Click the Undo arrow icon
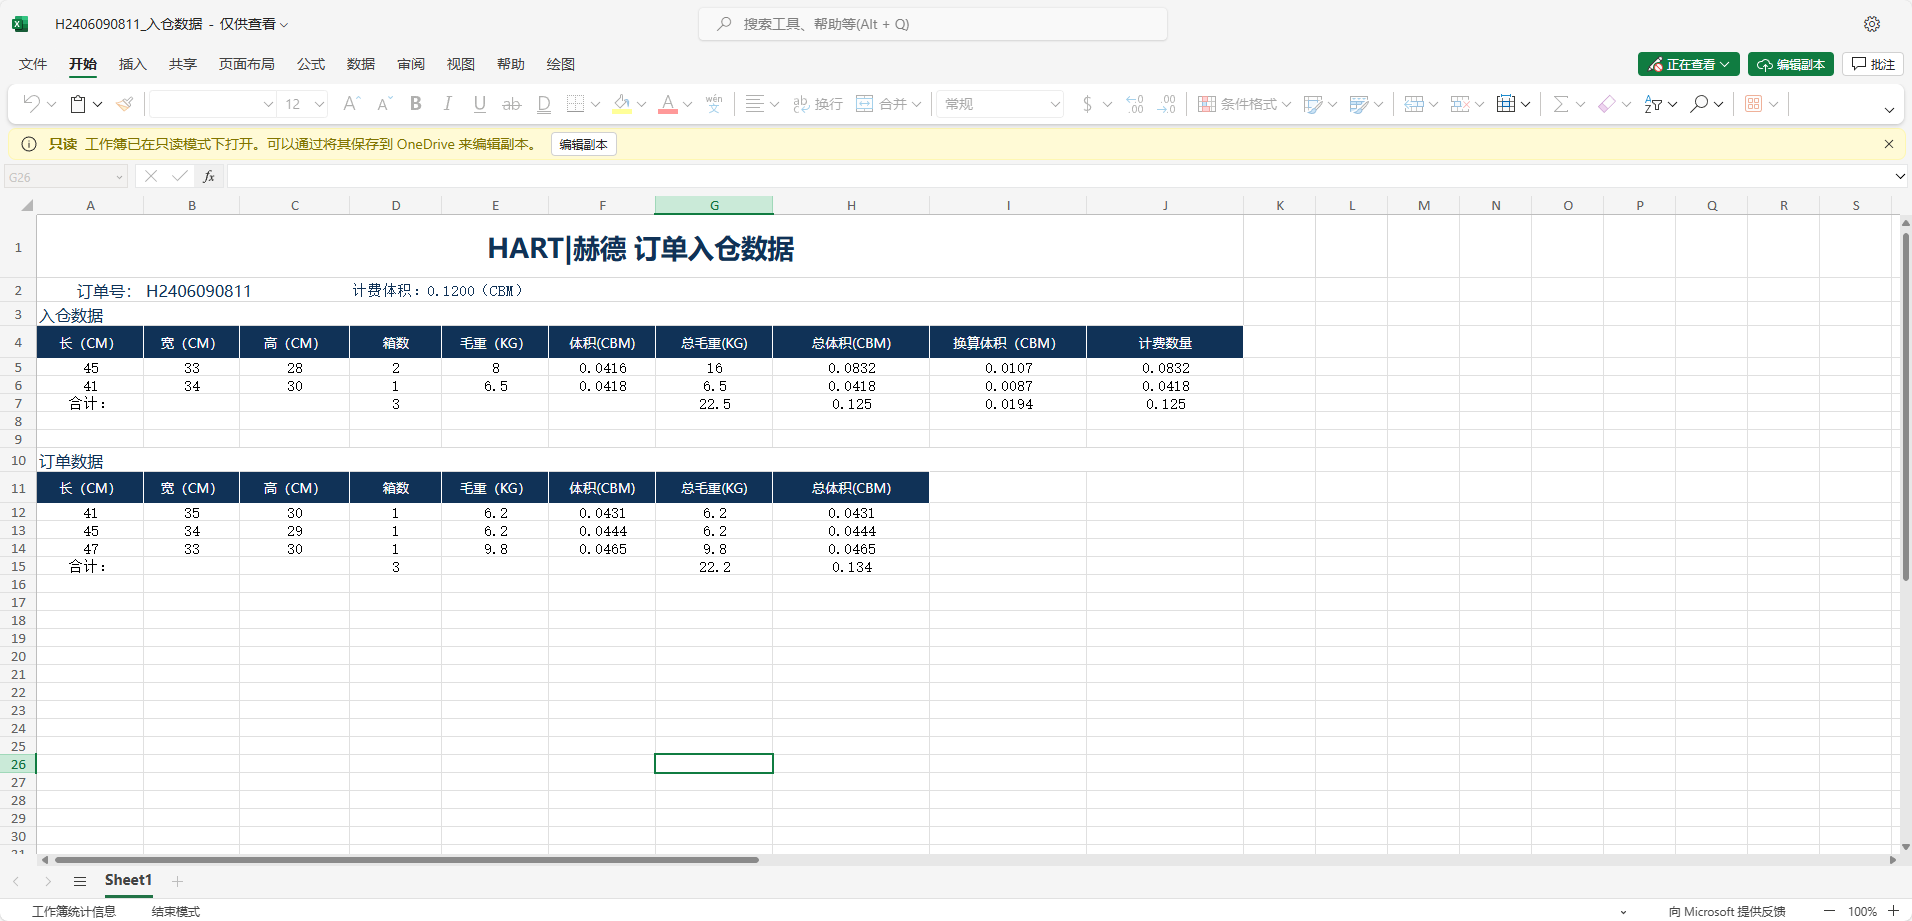The height and width of the screenshot is (921, 1912). (32, 104)
